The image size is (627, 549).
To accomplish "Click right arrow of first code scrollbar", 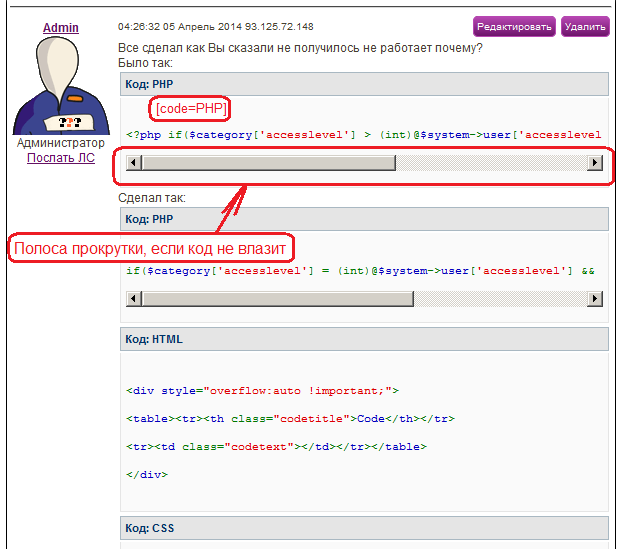I will pos(595,163).
